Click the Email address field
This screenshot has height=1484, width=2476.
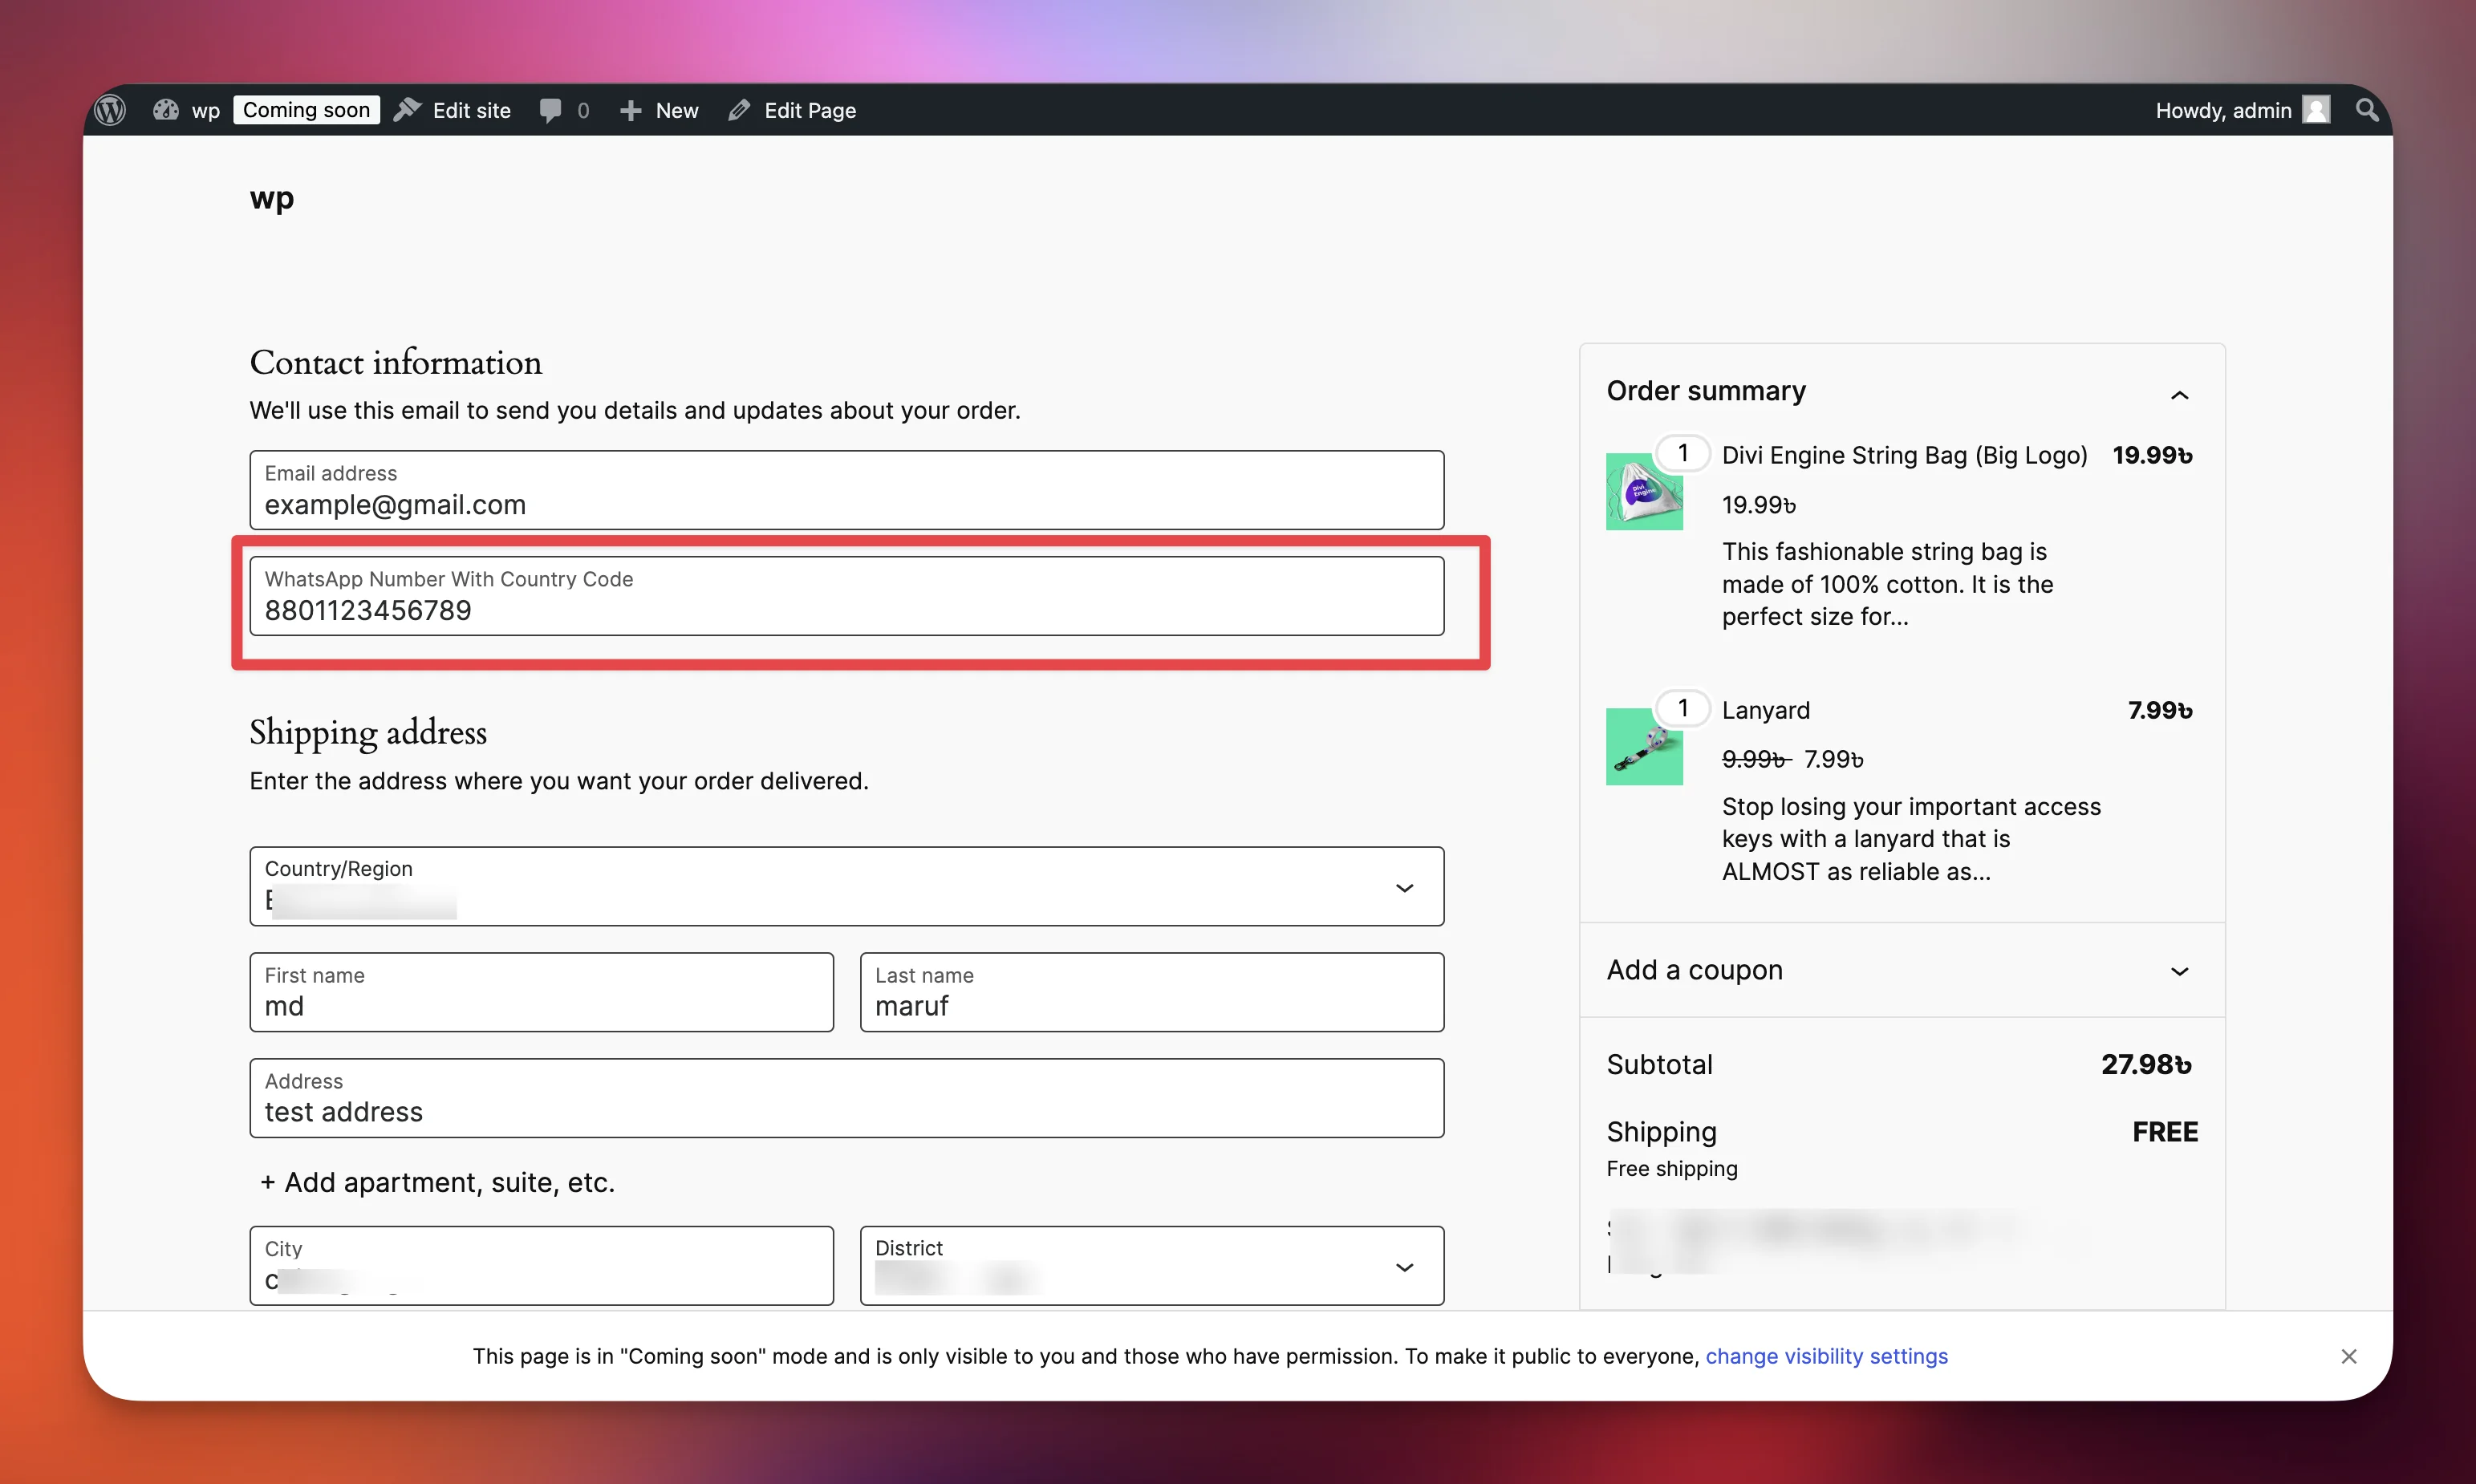coord(846,491)
